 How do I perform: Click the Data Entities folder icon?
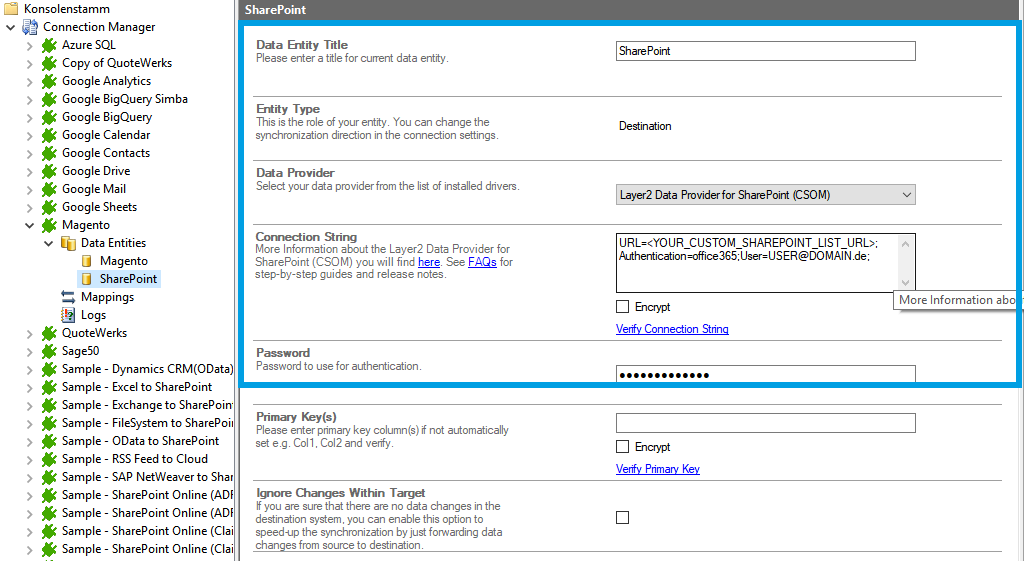(x=68, y=243)
